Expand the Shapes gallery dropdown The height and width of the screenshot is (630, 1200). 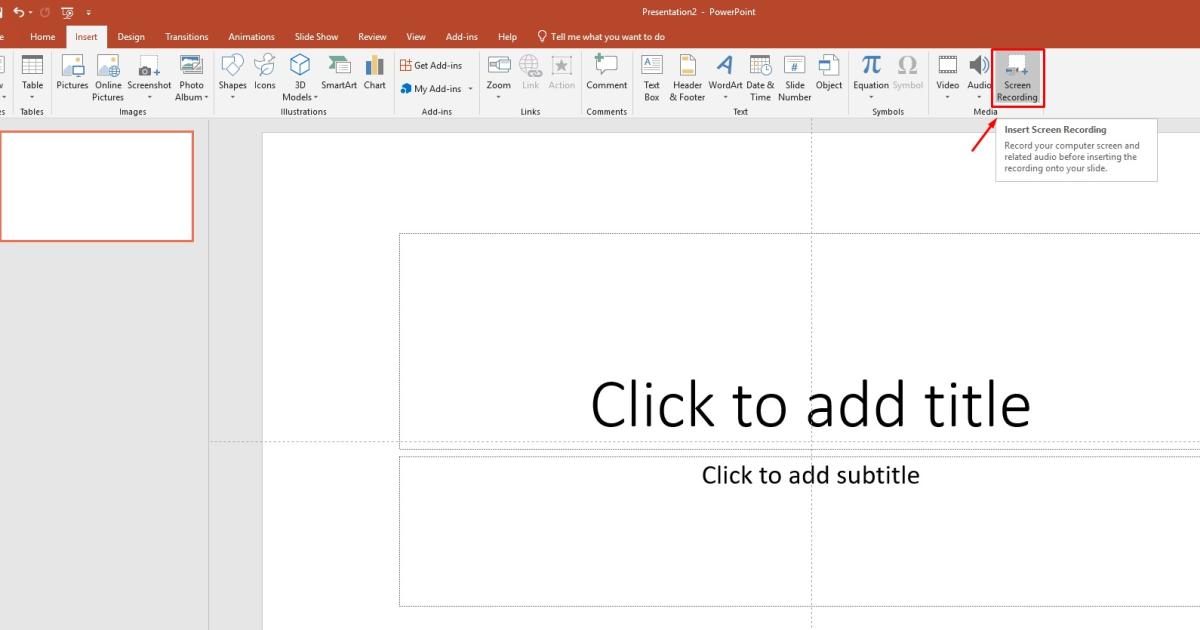point(232,98)
